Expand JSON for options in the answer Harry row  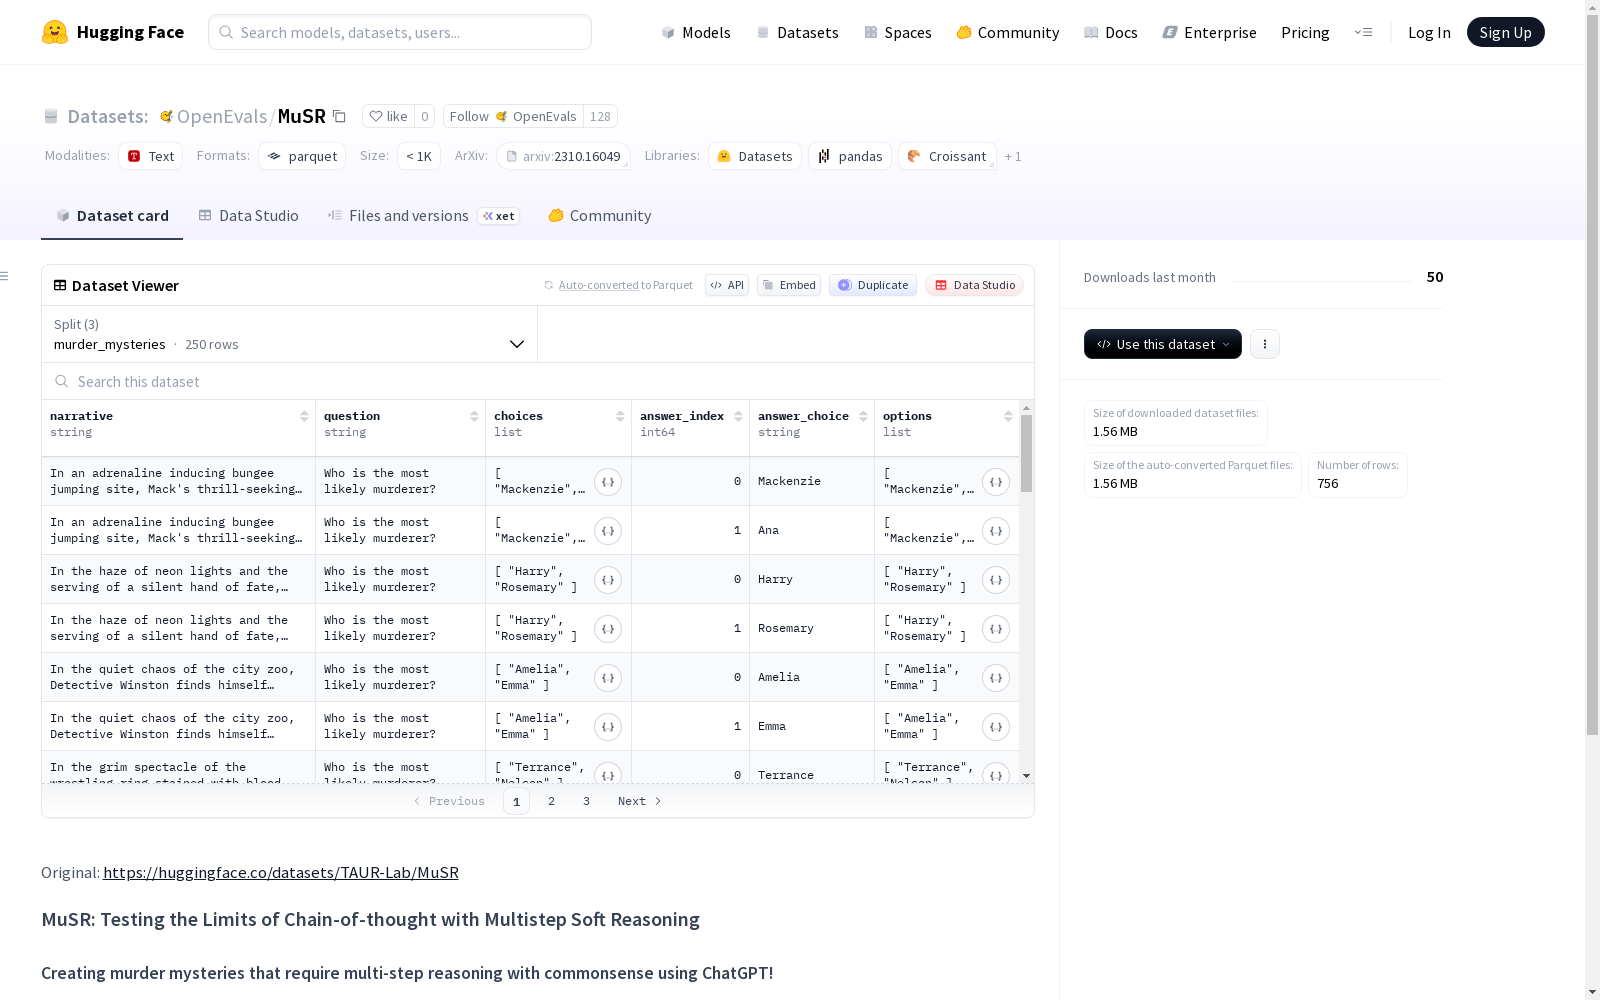[996, 580]
